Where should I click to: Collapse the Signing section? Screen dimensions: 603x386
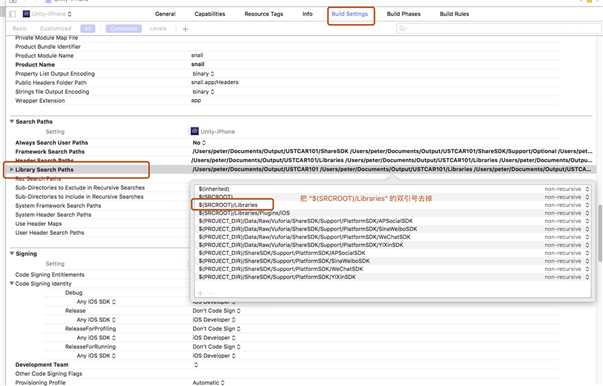12,253
